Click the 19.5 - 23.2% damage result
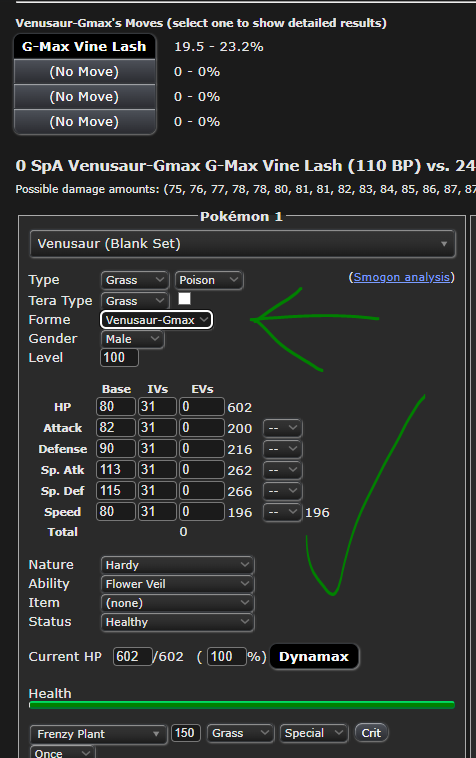This screenshot has height=758, width=476. point(218,47)
